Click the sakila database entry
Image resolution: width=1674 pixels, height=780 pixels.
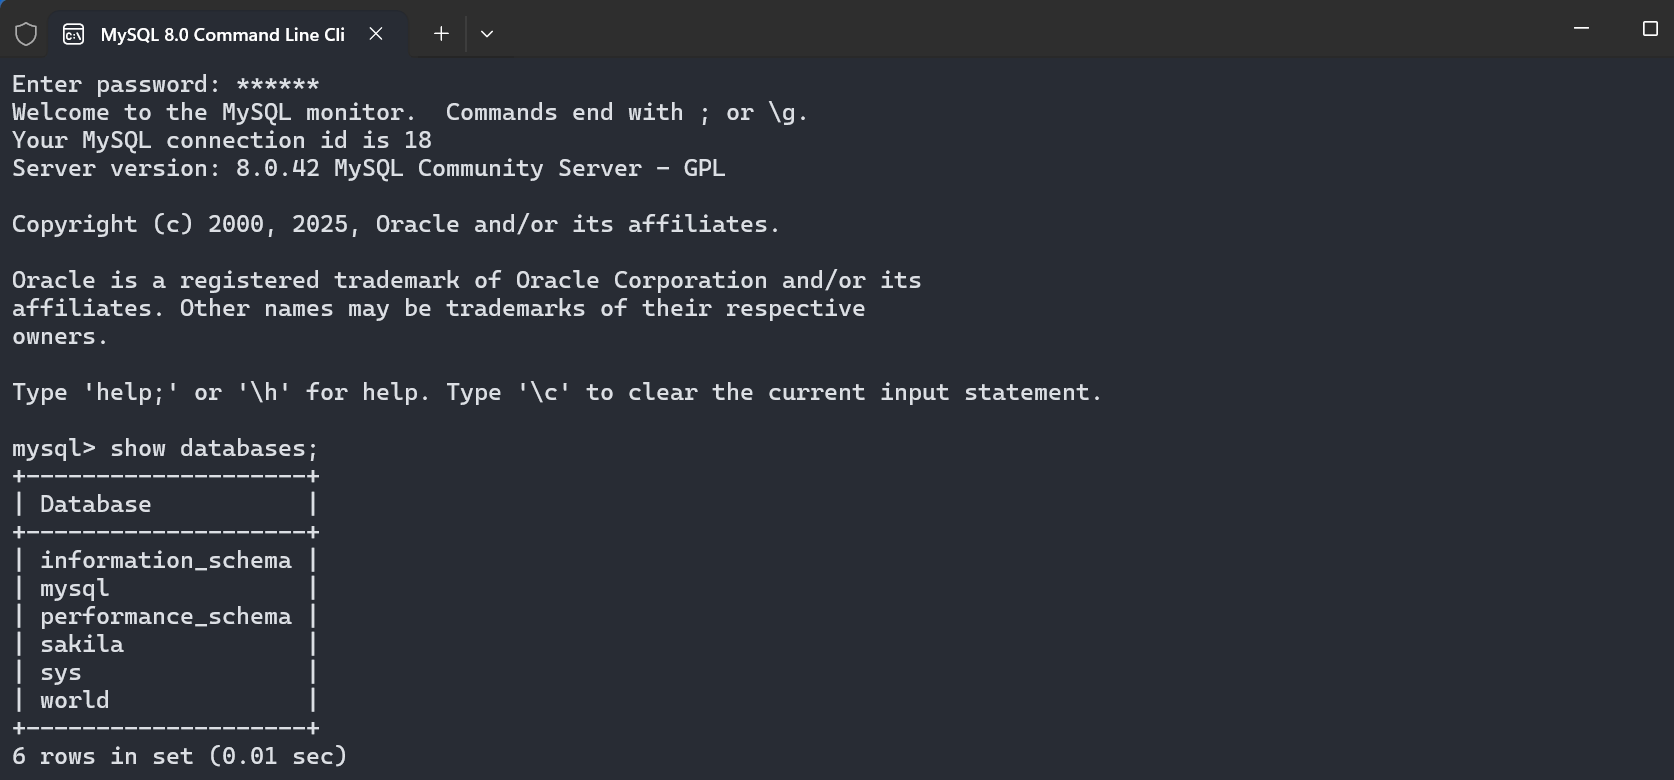pyautogui.click(x=82, y=645)
